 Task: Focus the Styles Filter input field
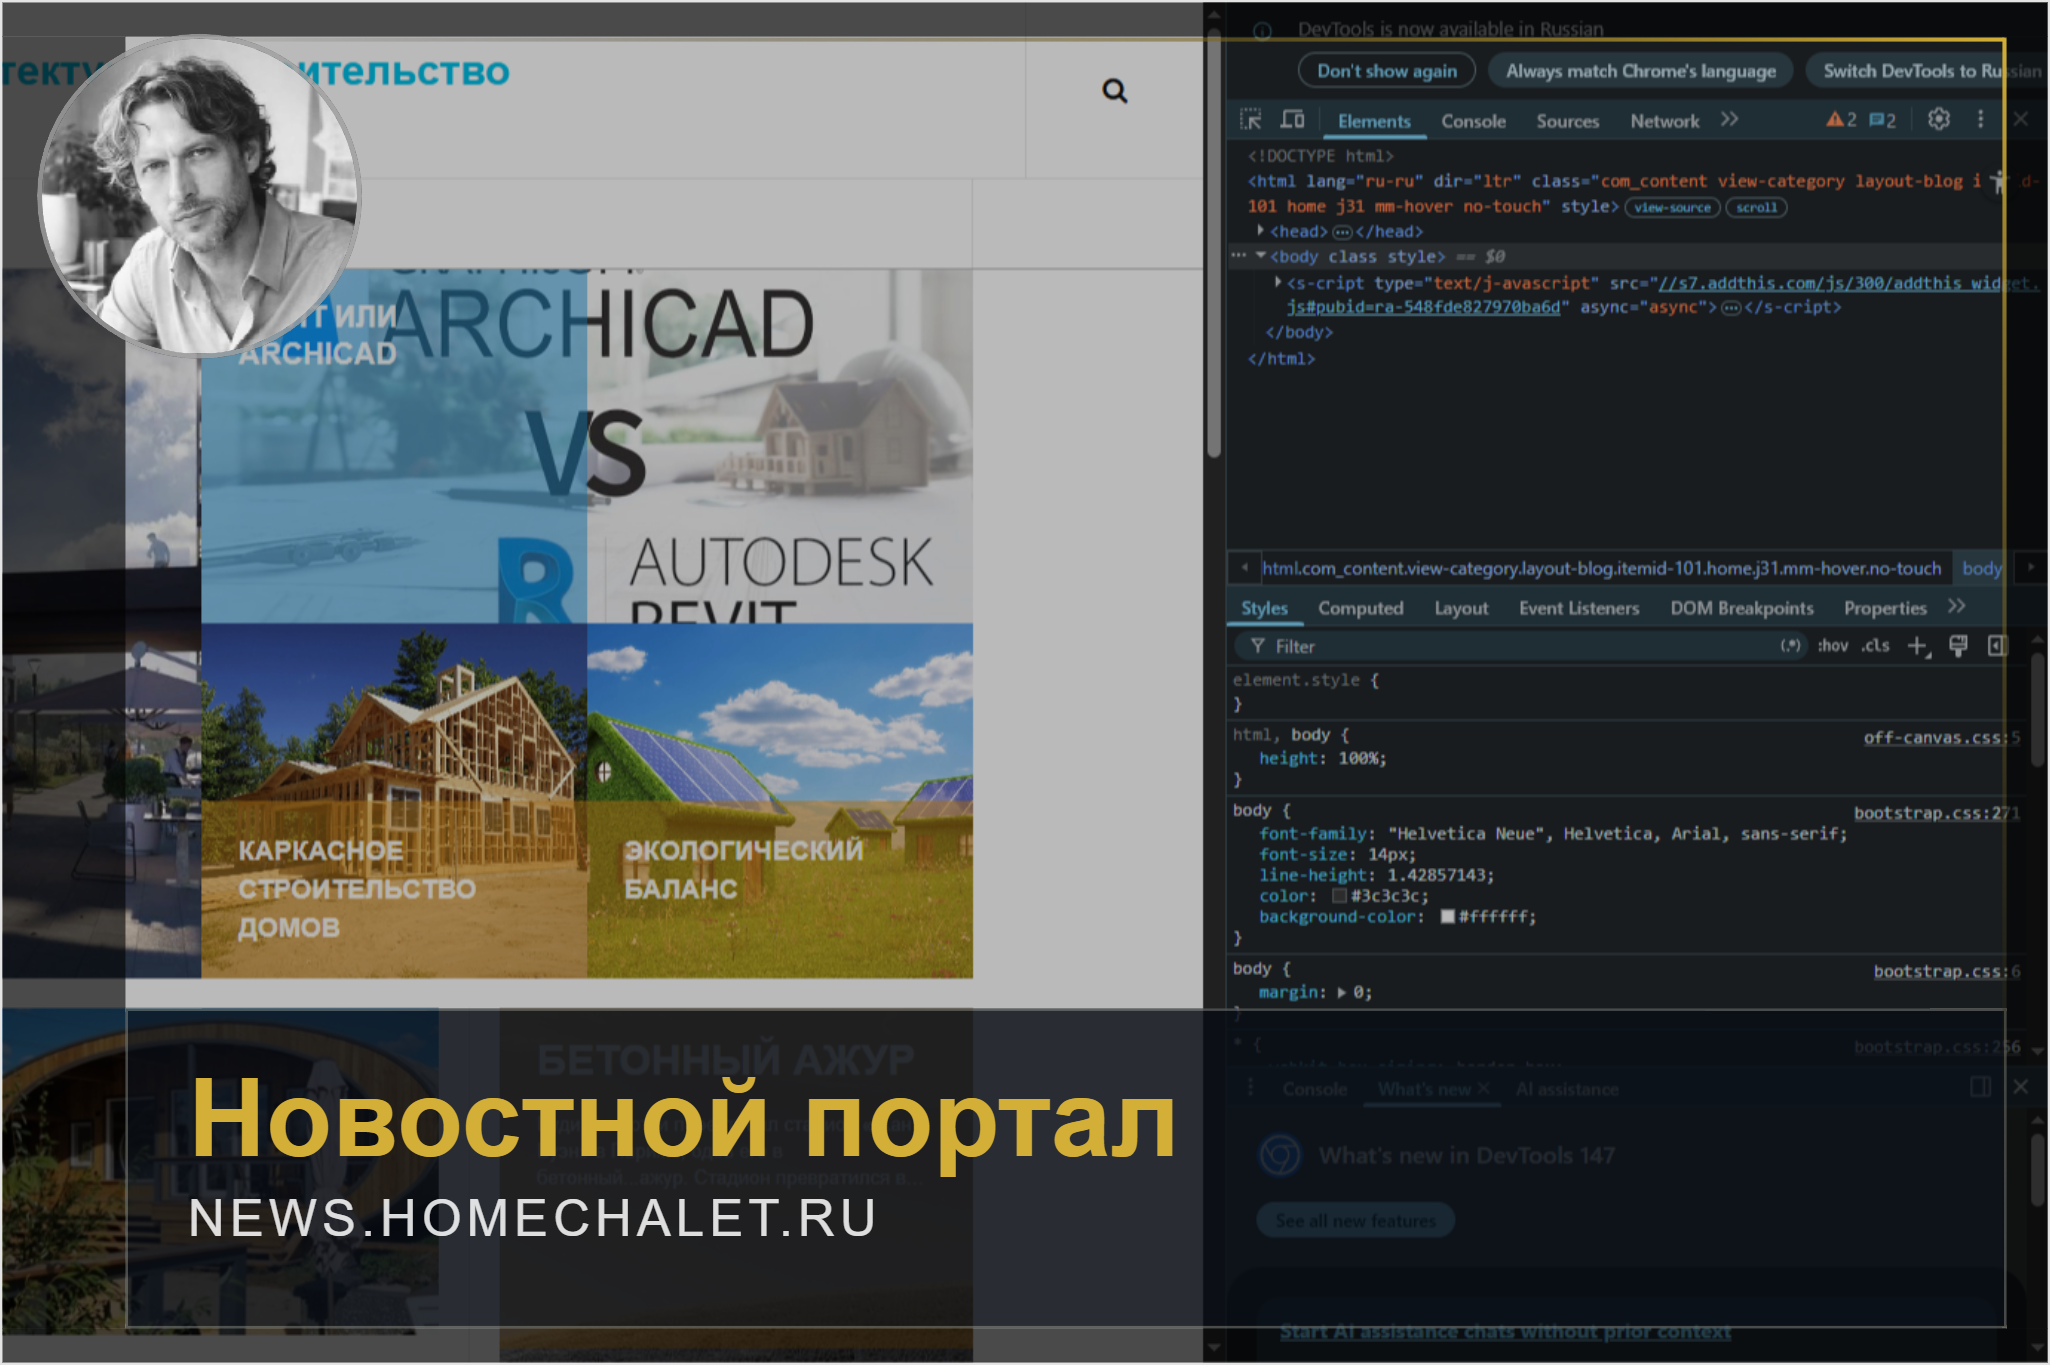point(1520,646)
